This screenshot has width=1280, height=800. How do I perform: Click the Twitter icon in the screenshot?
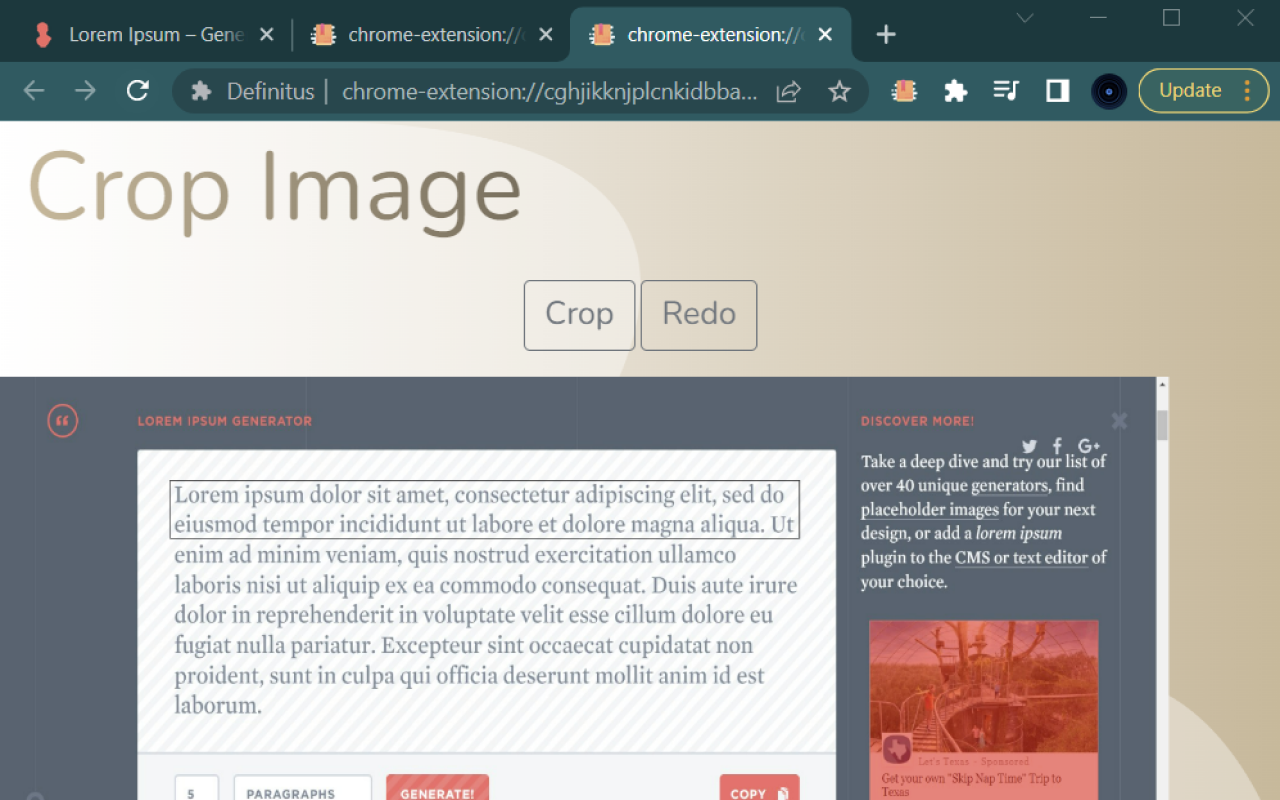pyautogui.click(x=1029, y=446)
